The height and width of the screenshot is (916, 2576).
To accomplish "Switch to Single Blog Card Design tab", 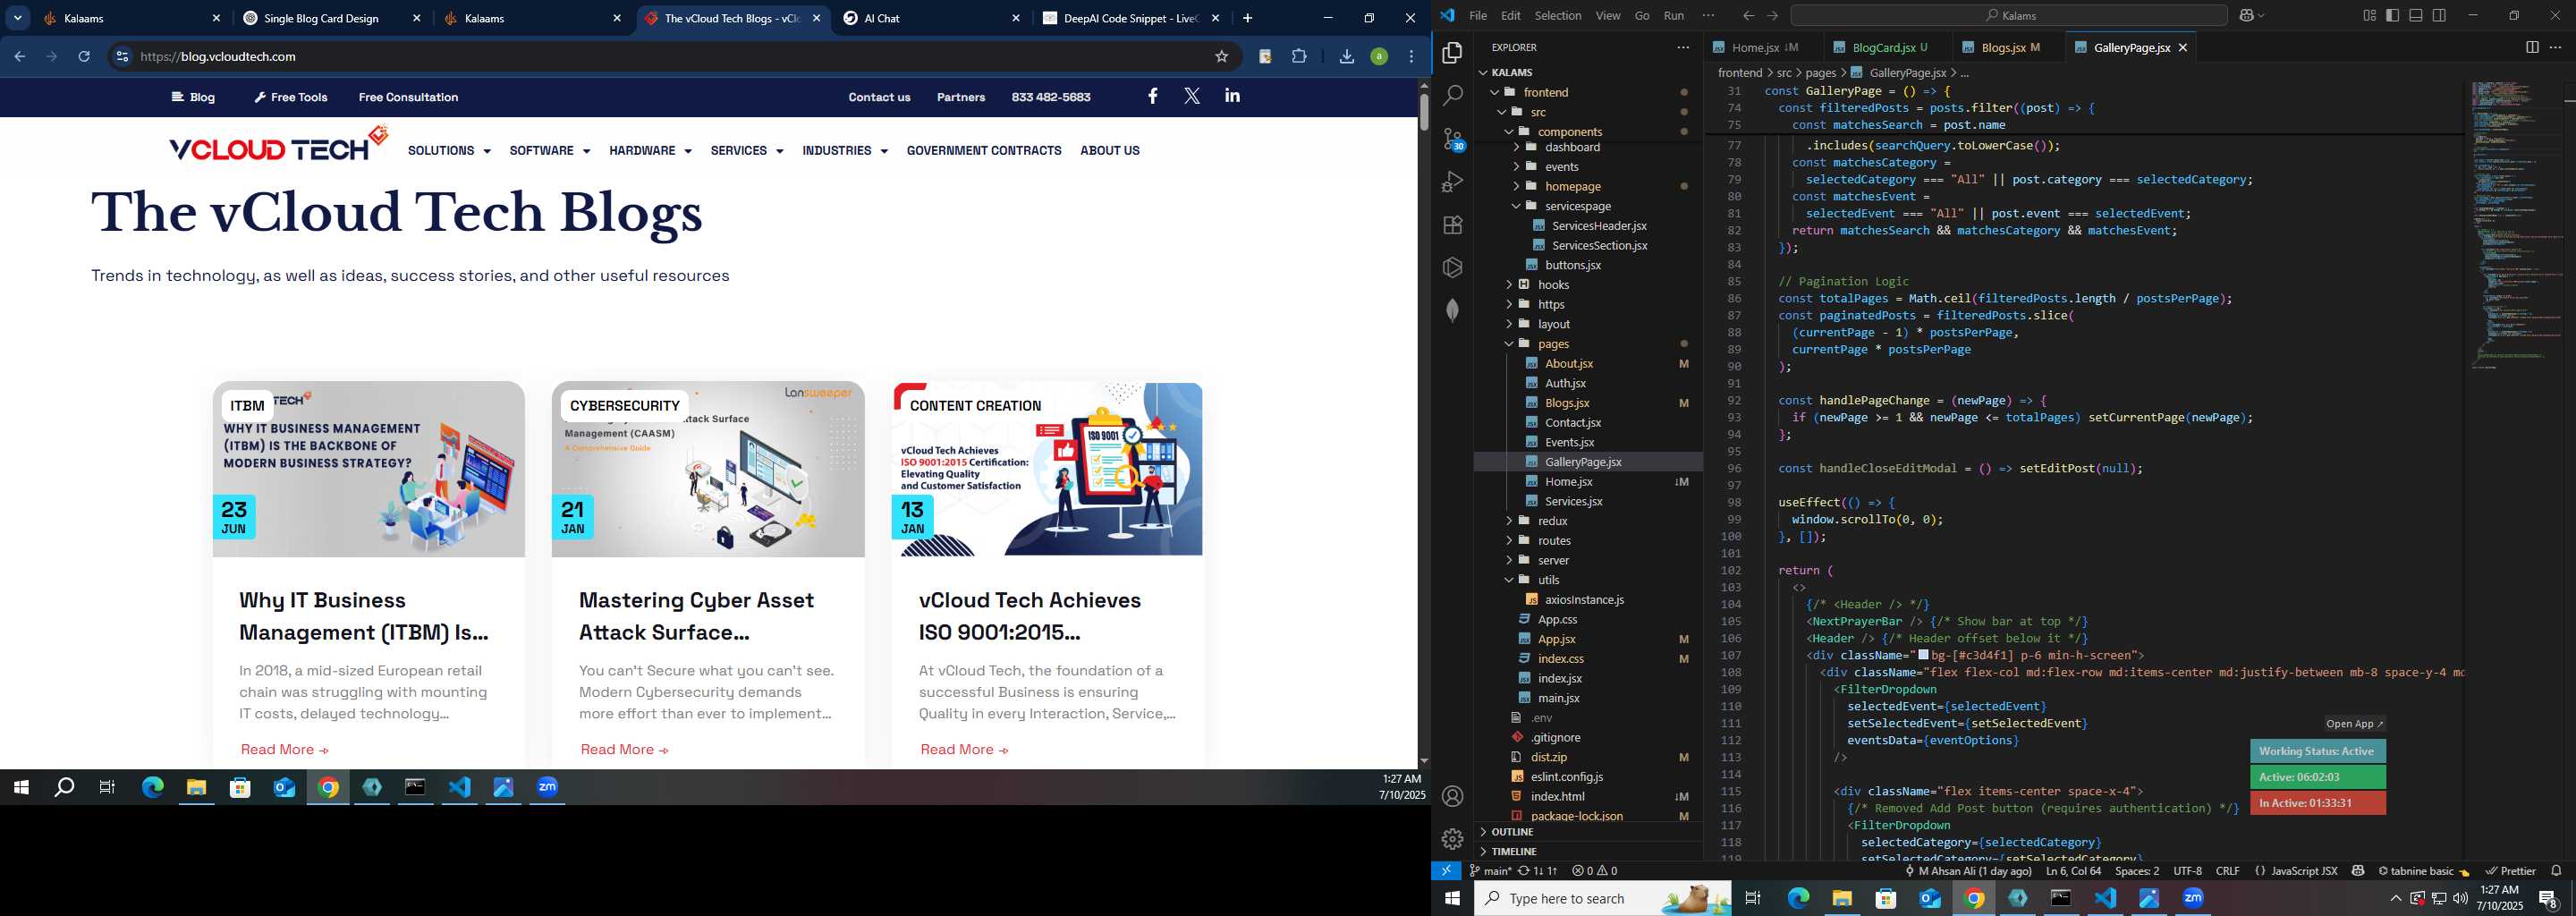I will point(333,18).
